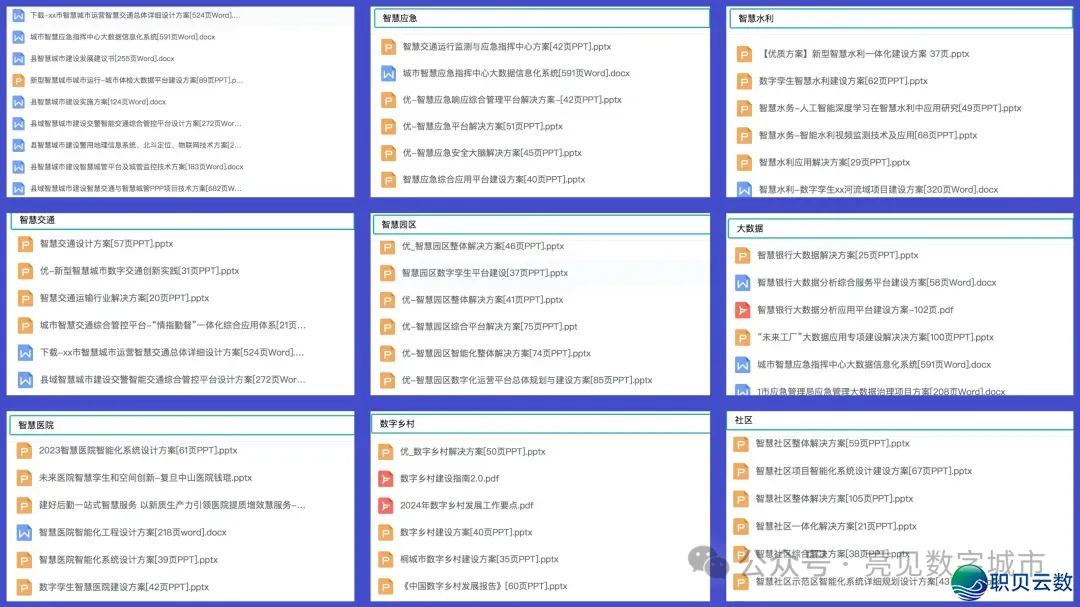Click PPT icon next to 【优质方案】新型智慧水利一体化建设方案
1080x607 pixels.
point(744,54)
